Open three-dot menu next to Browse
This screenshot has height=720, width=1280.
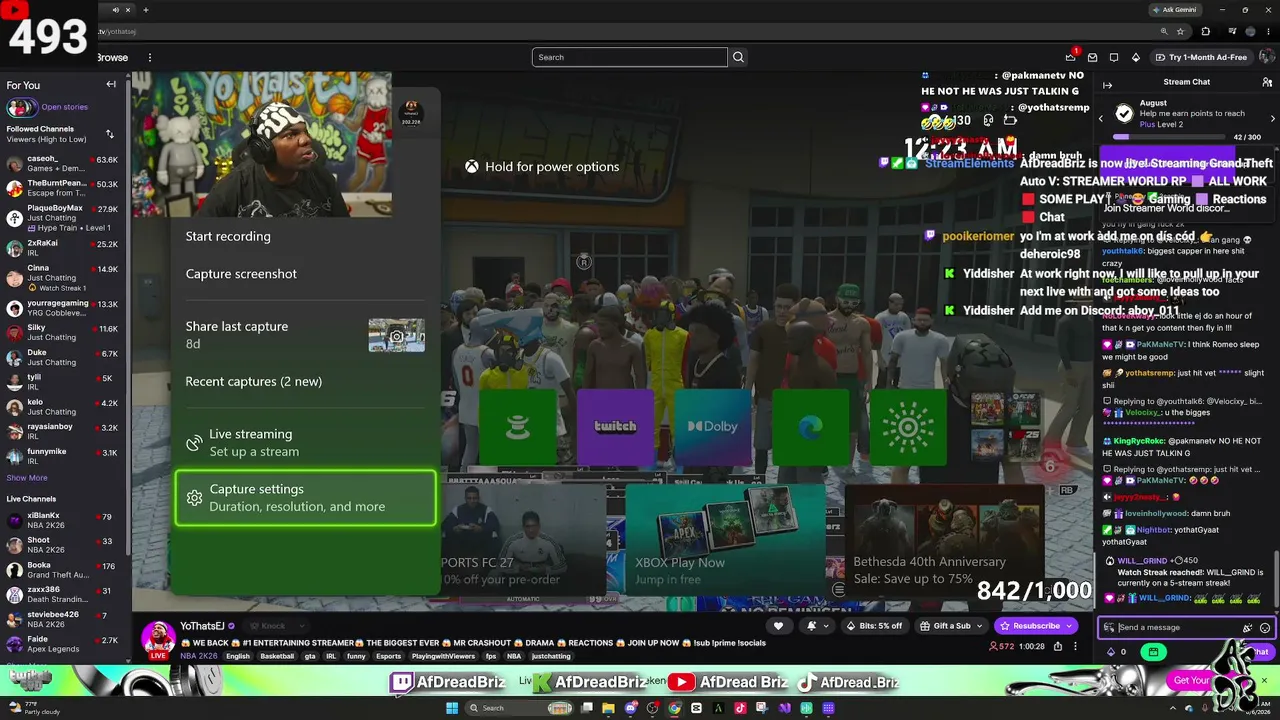tap(150, 57)
